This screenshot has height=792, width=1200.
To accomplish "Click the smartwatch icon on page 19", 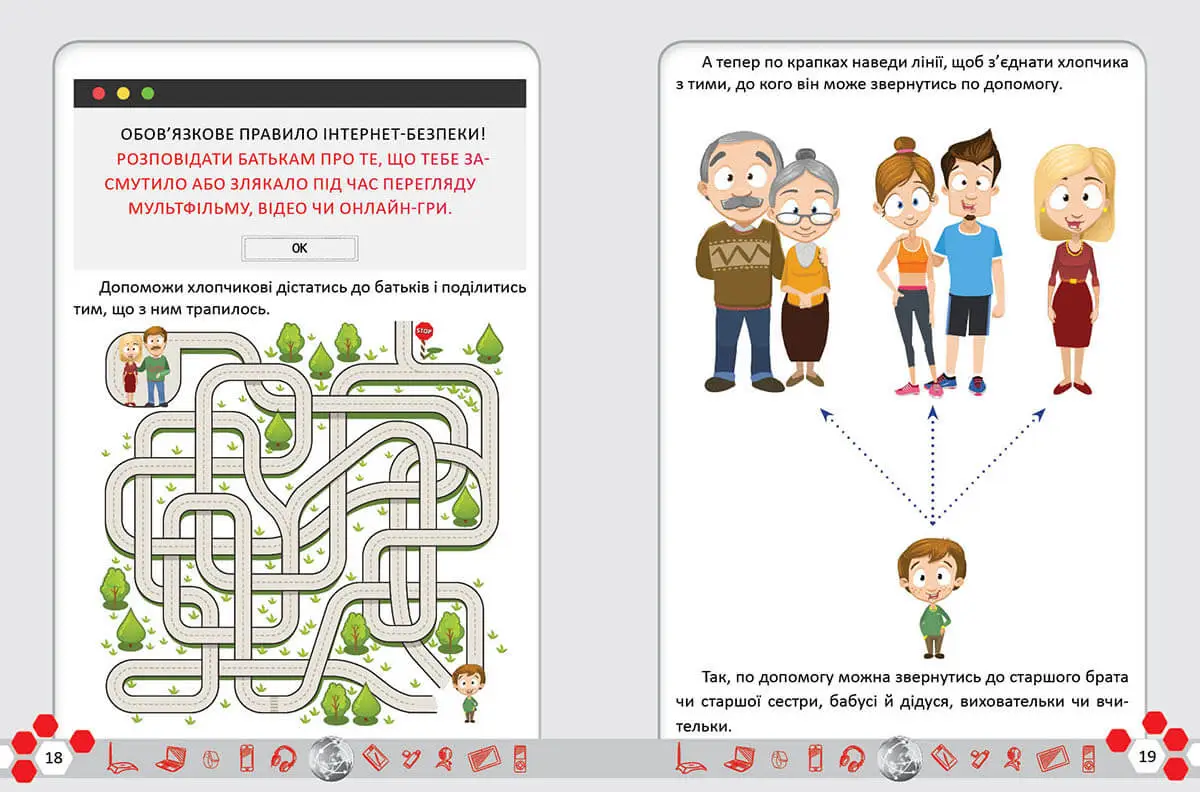I will click(x=779, y=758).
